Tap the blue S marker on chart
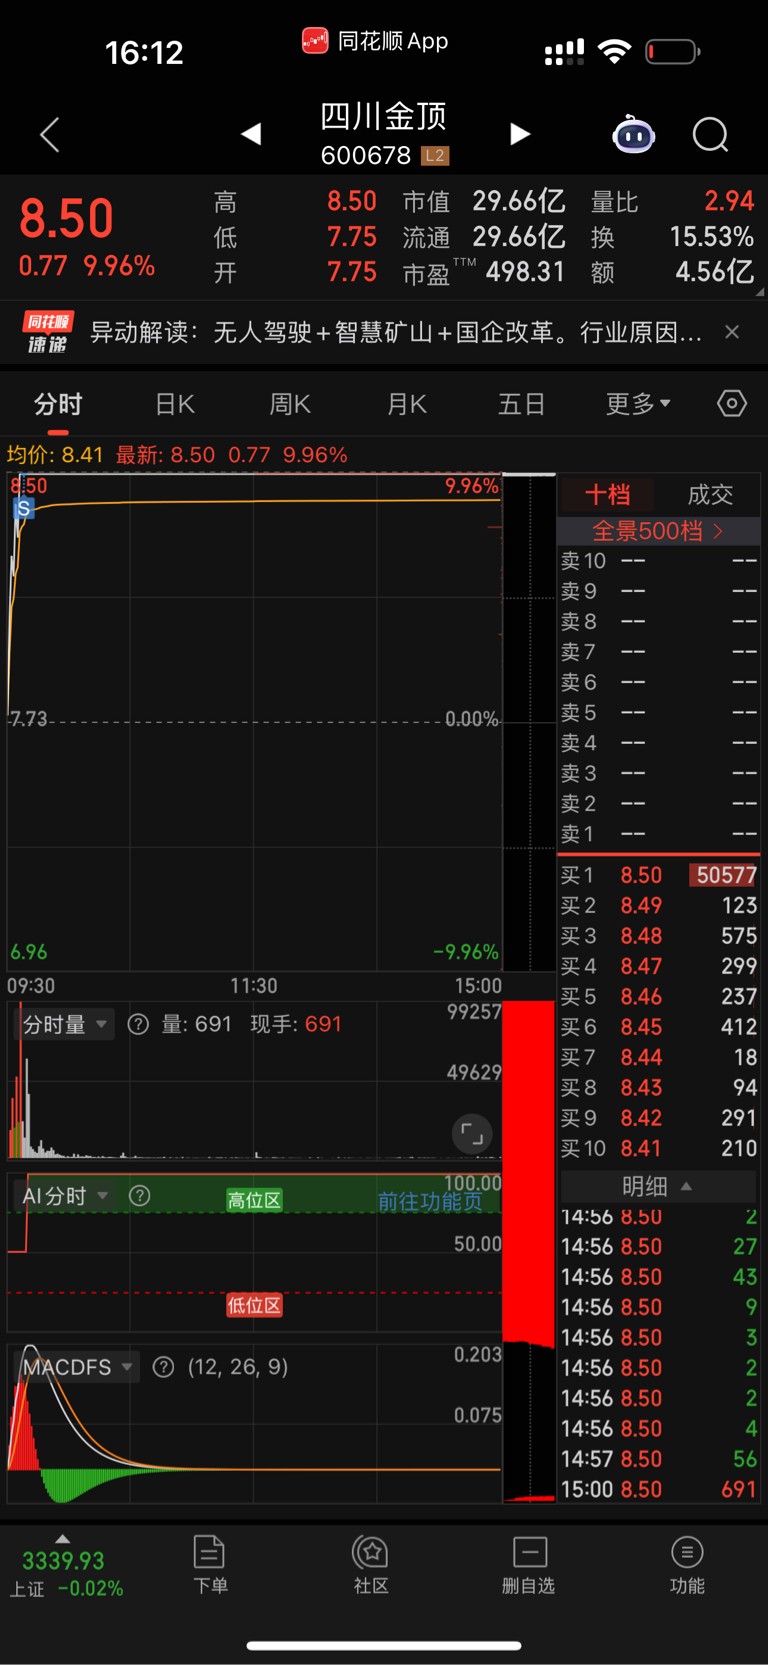The height and width of the screenshot is (1665, 768). pos(24,508)
